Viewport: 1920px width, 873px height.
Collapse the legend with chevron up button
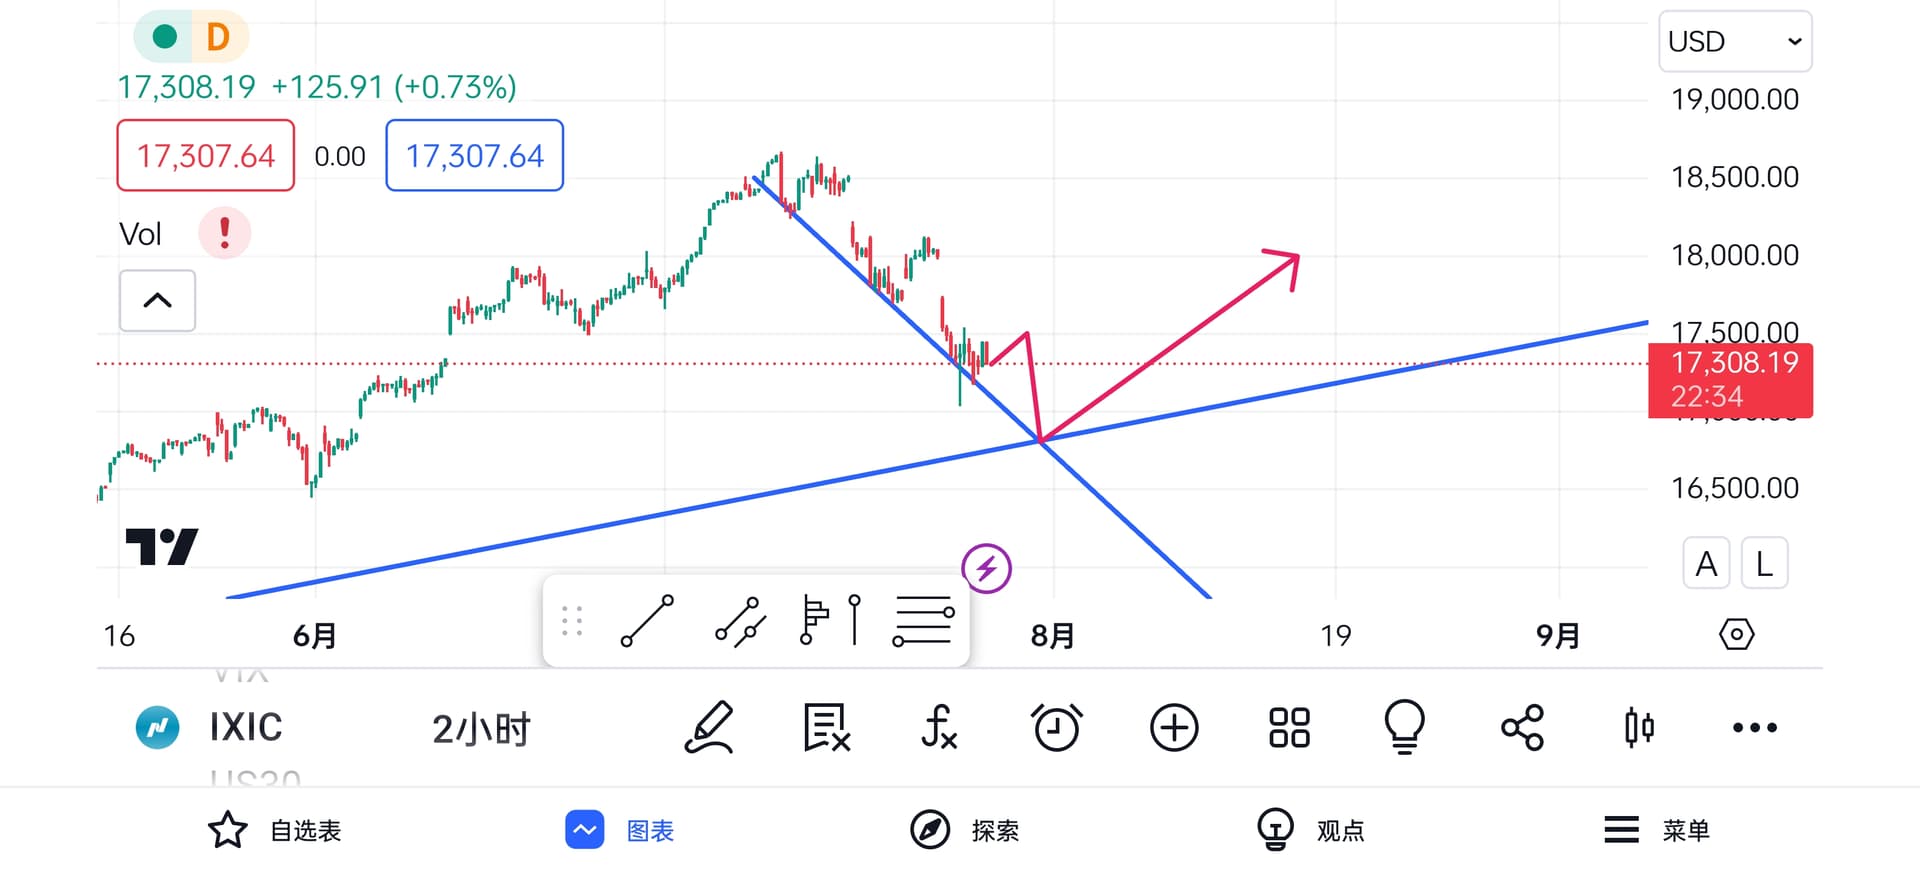[x=157, y=300]
